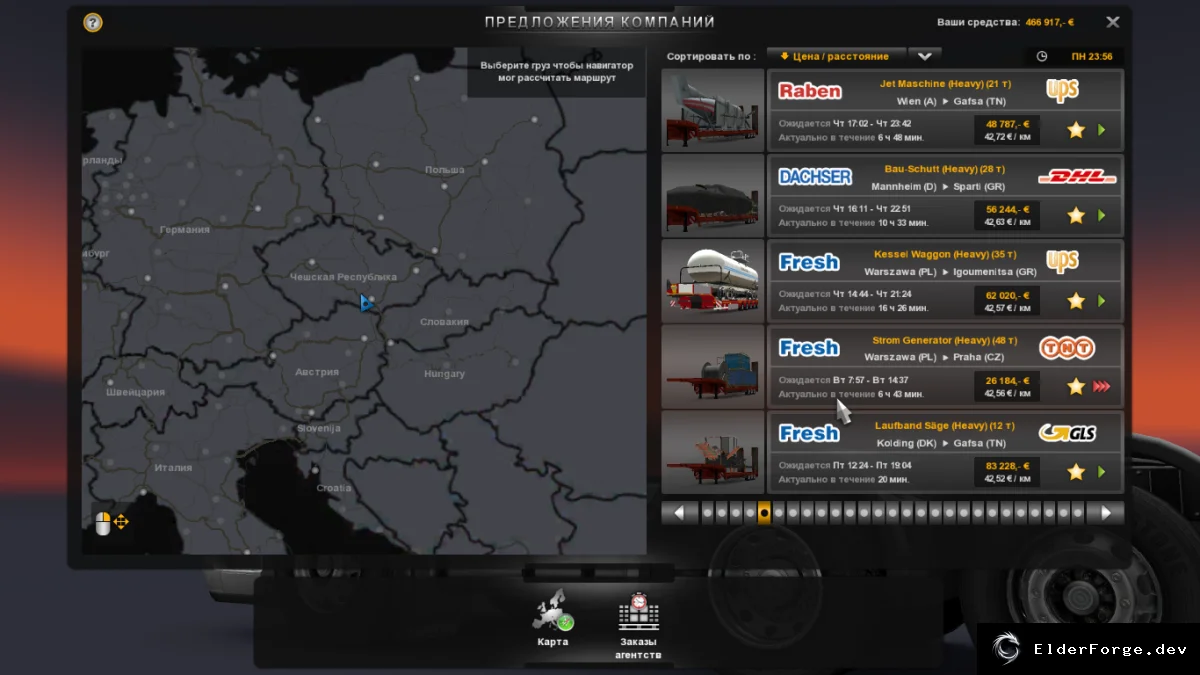
Task: Click the Германия label on map
Action: point(184,229)
